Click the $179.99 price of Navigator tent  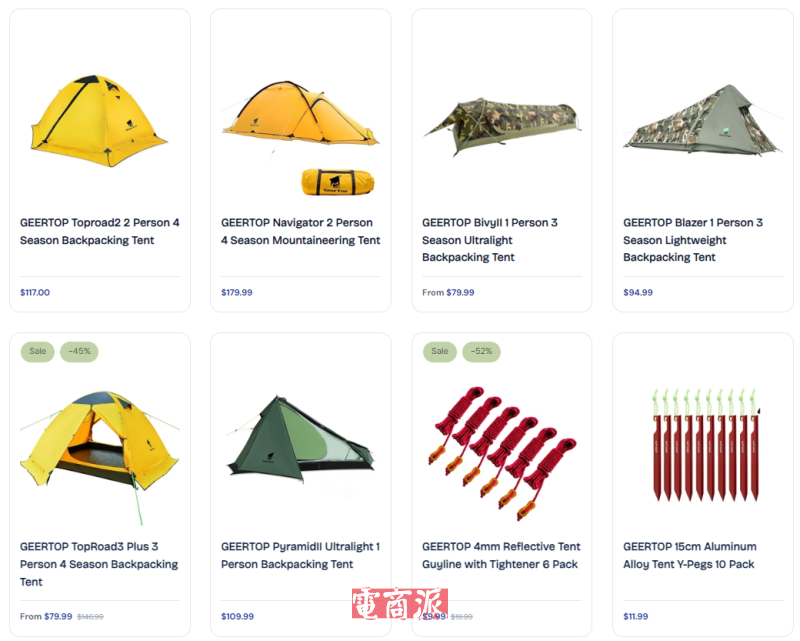pyautogui.click(x=237, y=292)
